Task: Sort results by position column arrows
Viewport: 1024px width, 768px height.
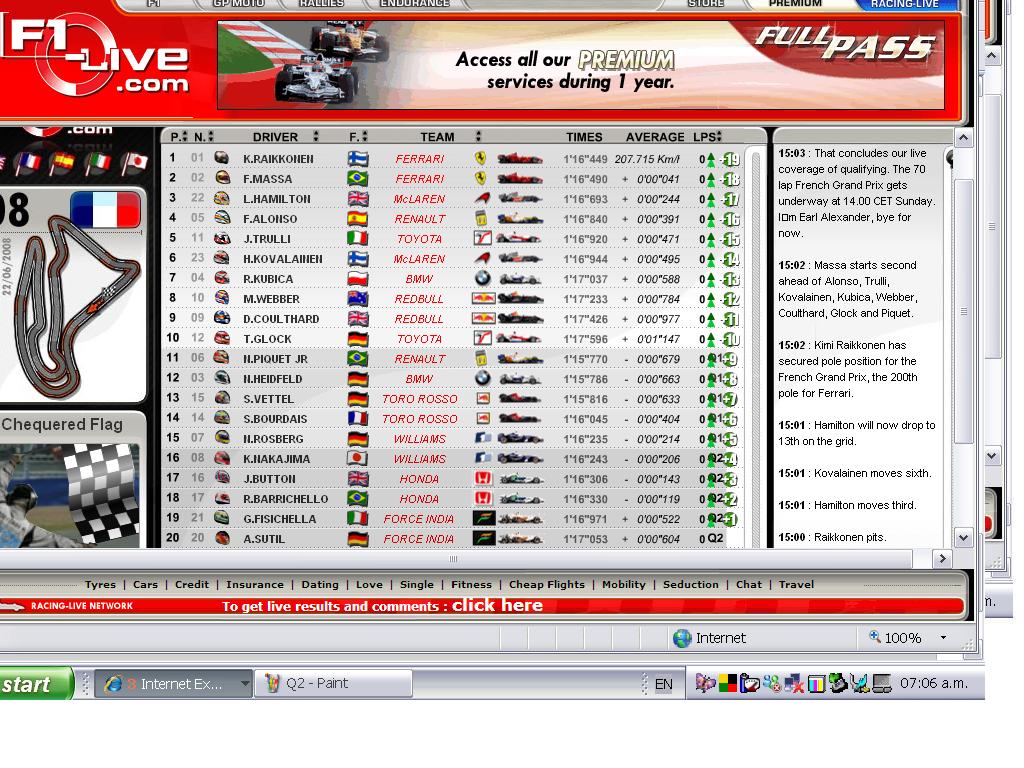Action: click(x=184, y=137)
